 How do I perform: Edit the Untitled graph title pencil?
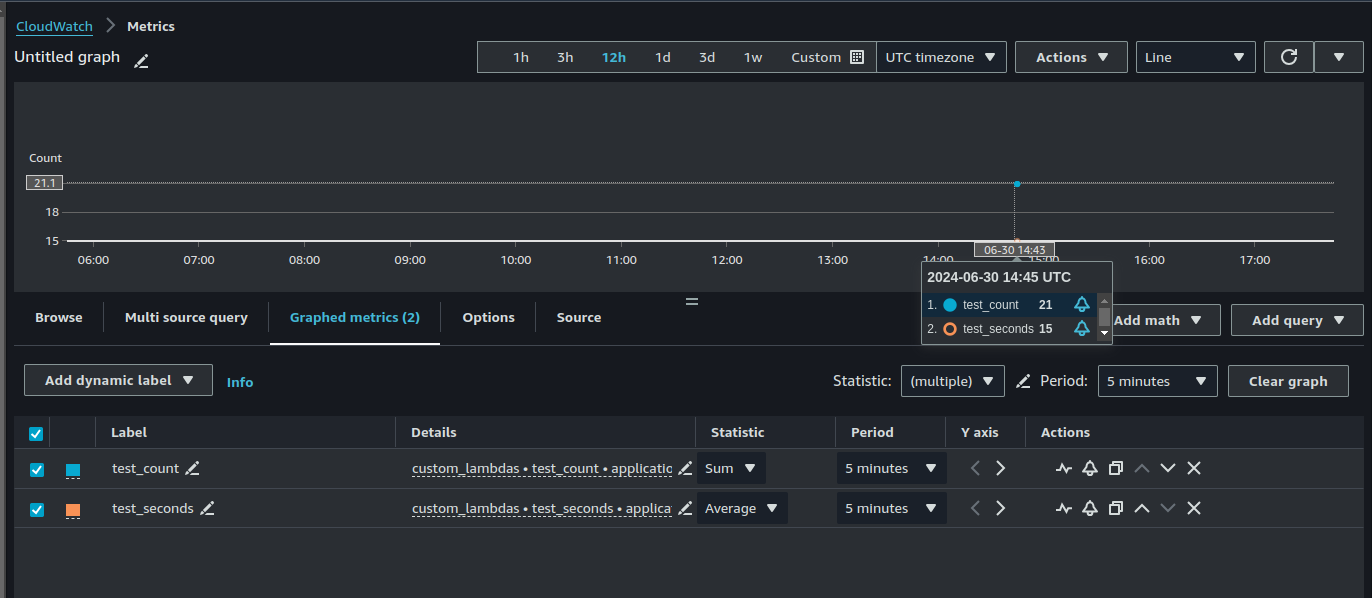coord(141,61)
